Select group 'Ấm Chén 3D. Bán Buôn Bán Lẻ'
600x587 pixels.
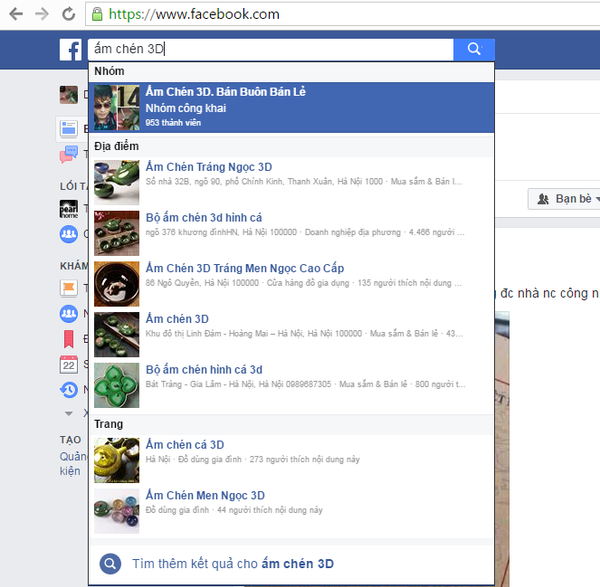(x=291, y=108)
